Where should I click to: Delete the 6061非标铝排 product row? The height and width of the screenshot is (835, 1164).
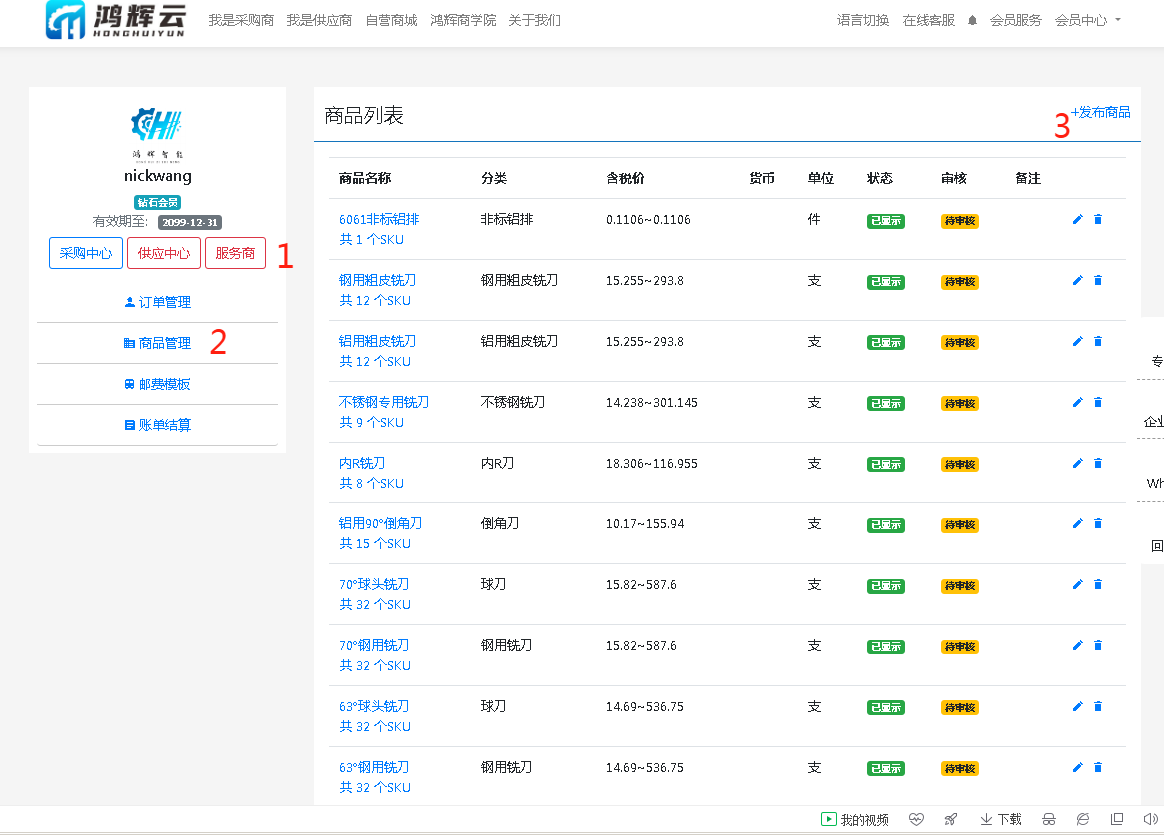coord(1098,219)
